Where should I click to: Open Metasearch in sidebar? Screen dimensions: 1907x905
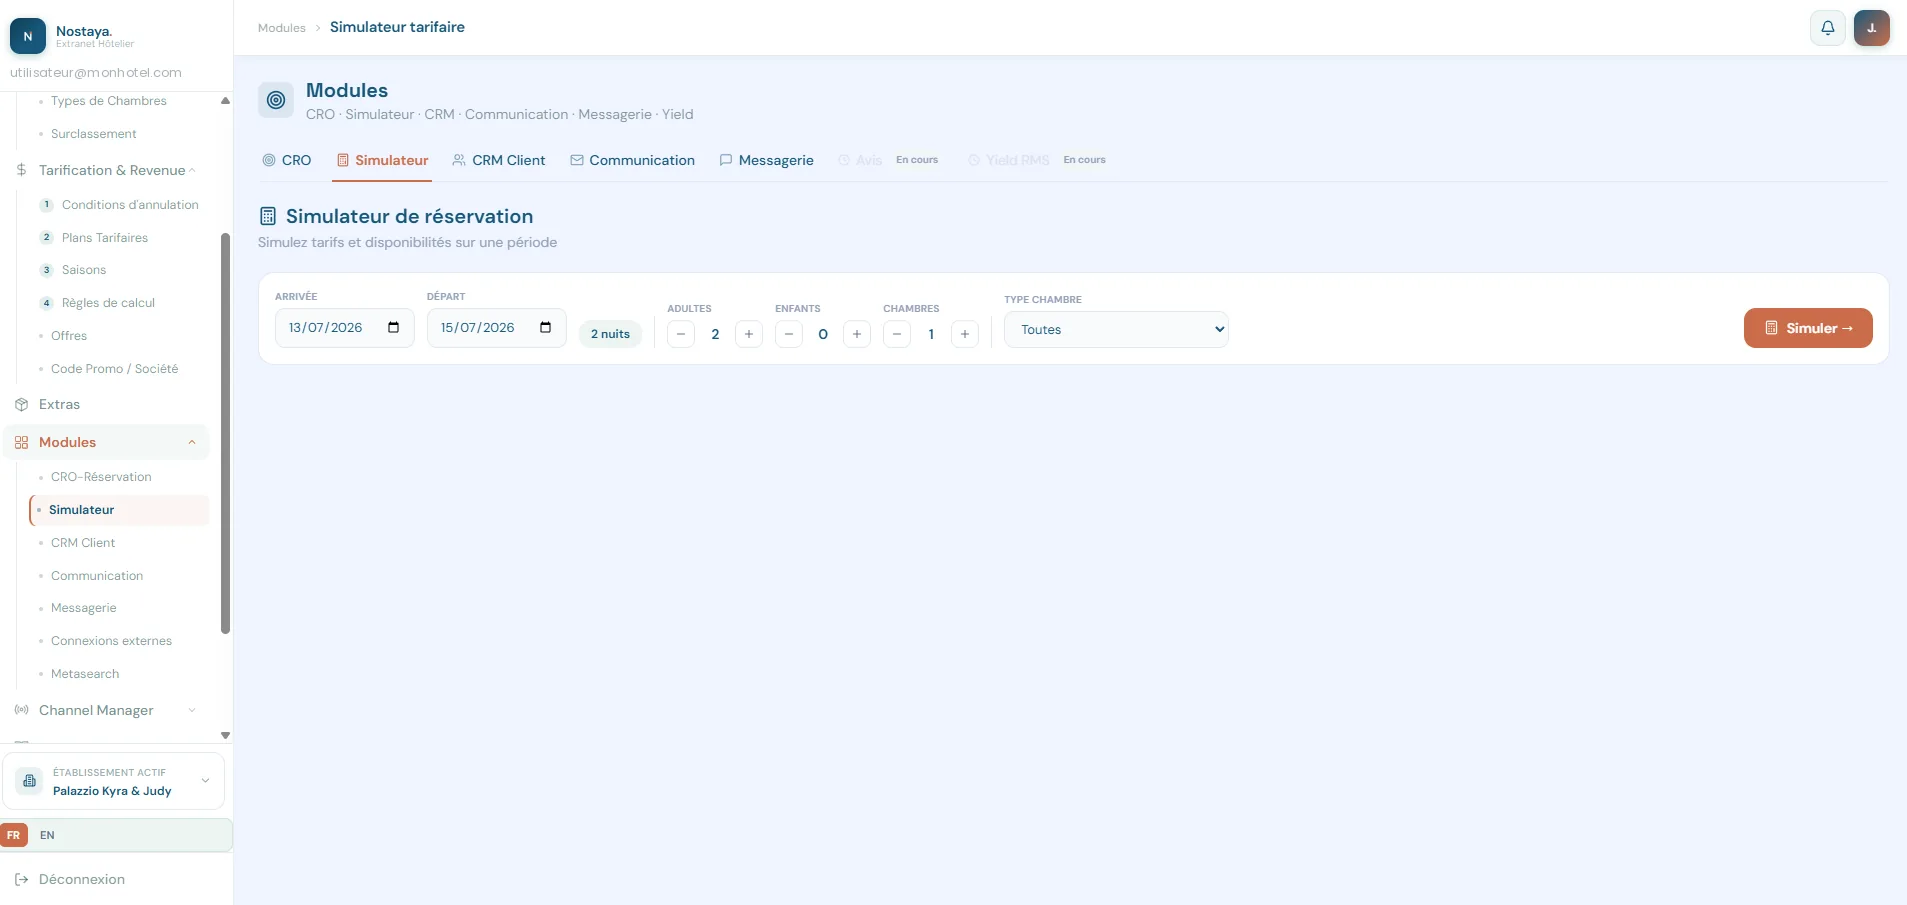[85, 674]
